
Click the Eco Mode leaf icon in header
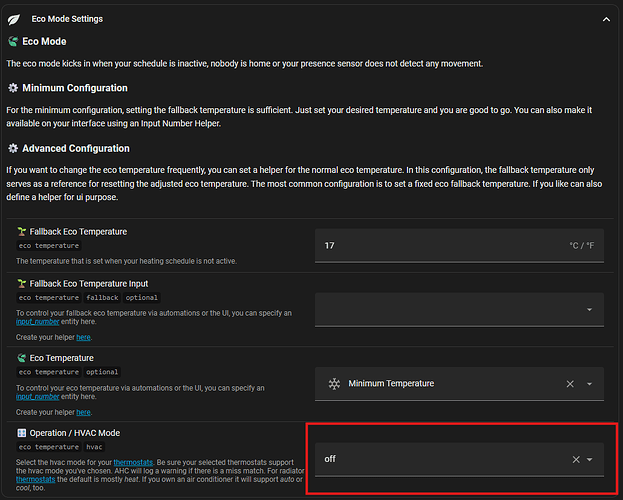(14, 18)
